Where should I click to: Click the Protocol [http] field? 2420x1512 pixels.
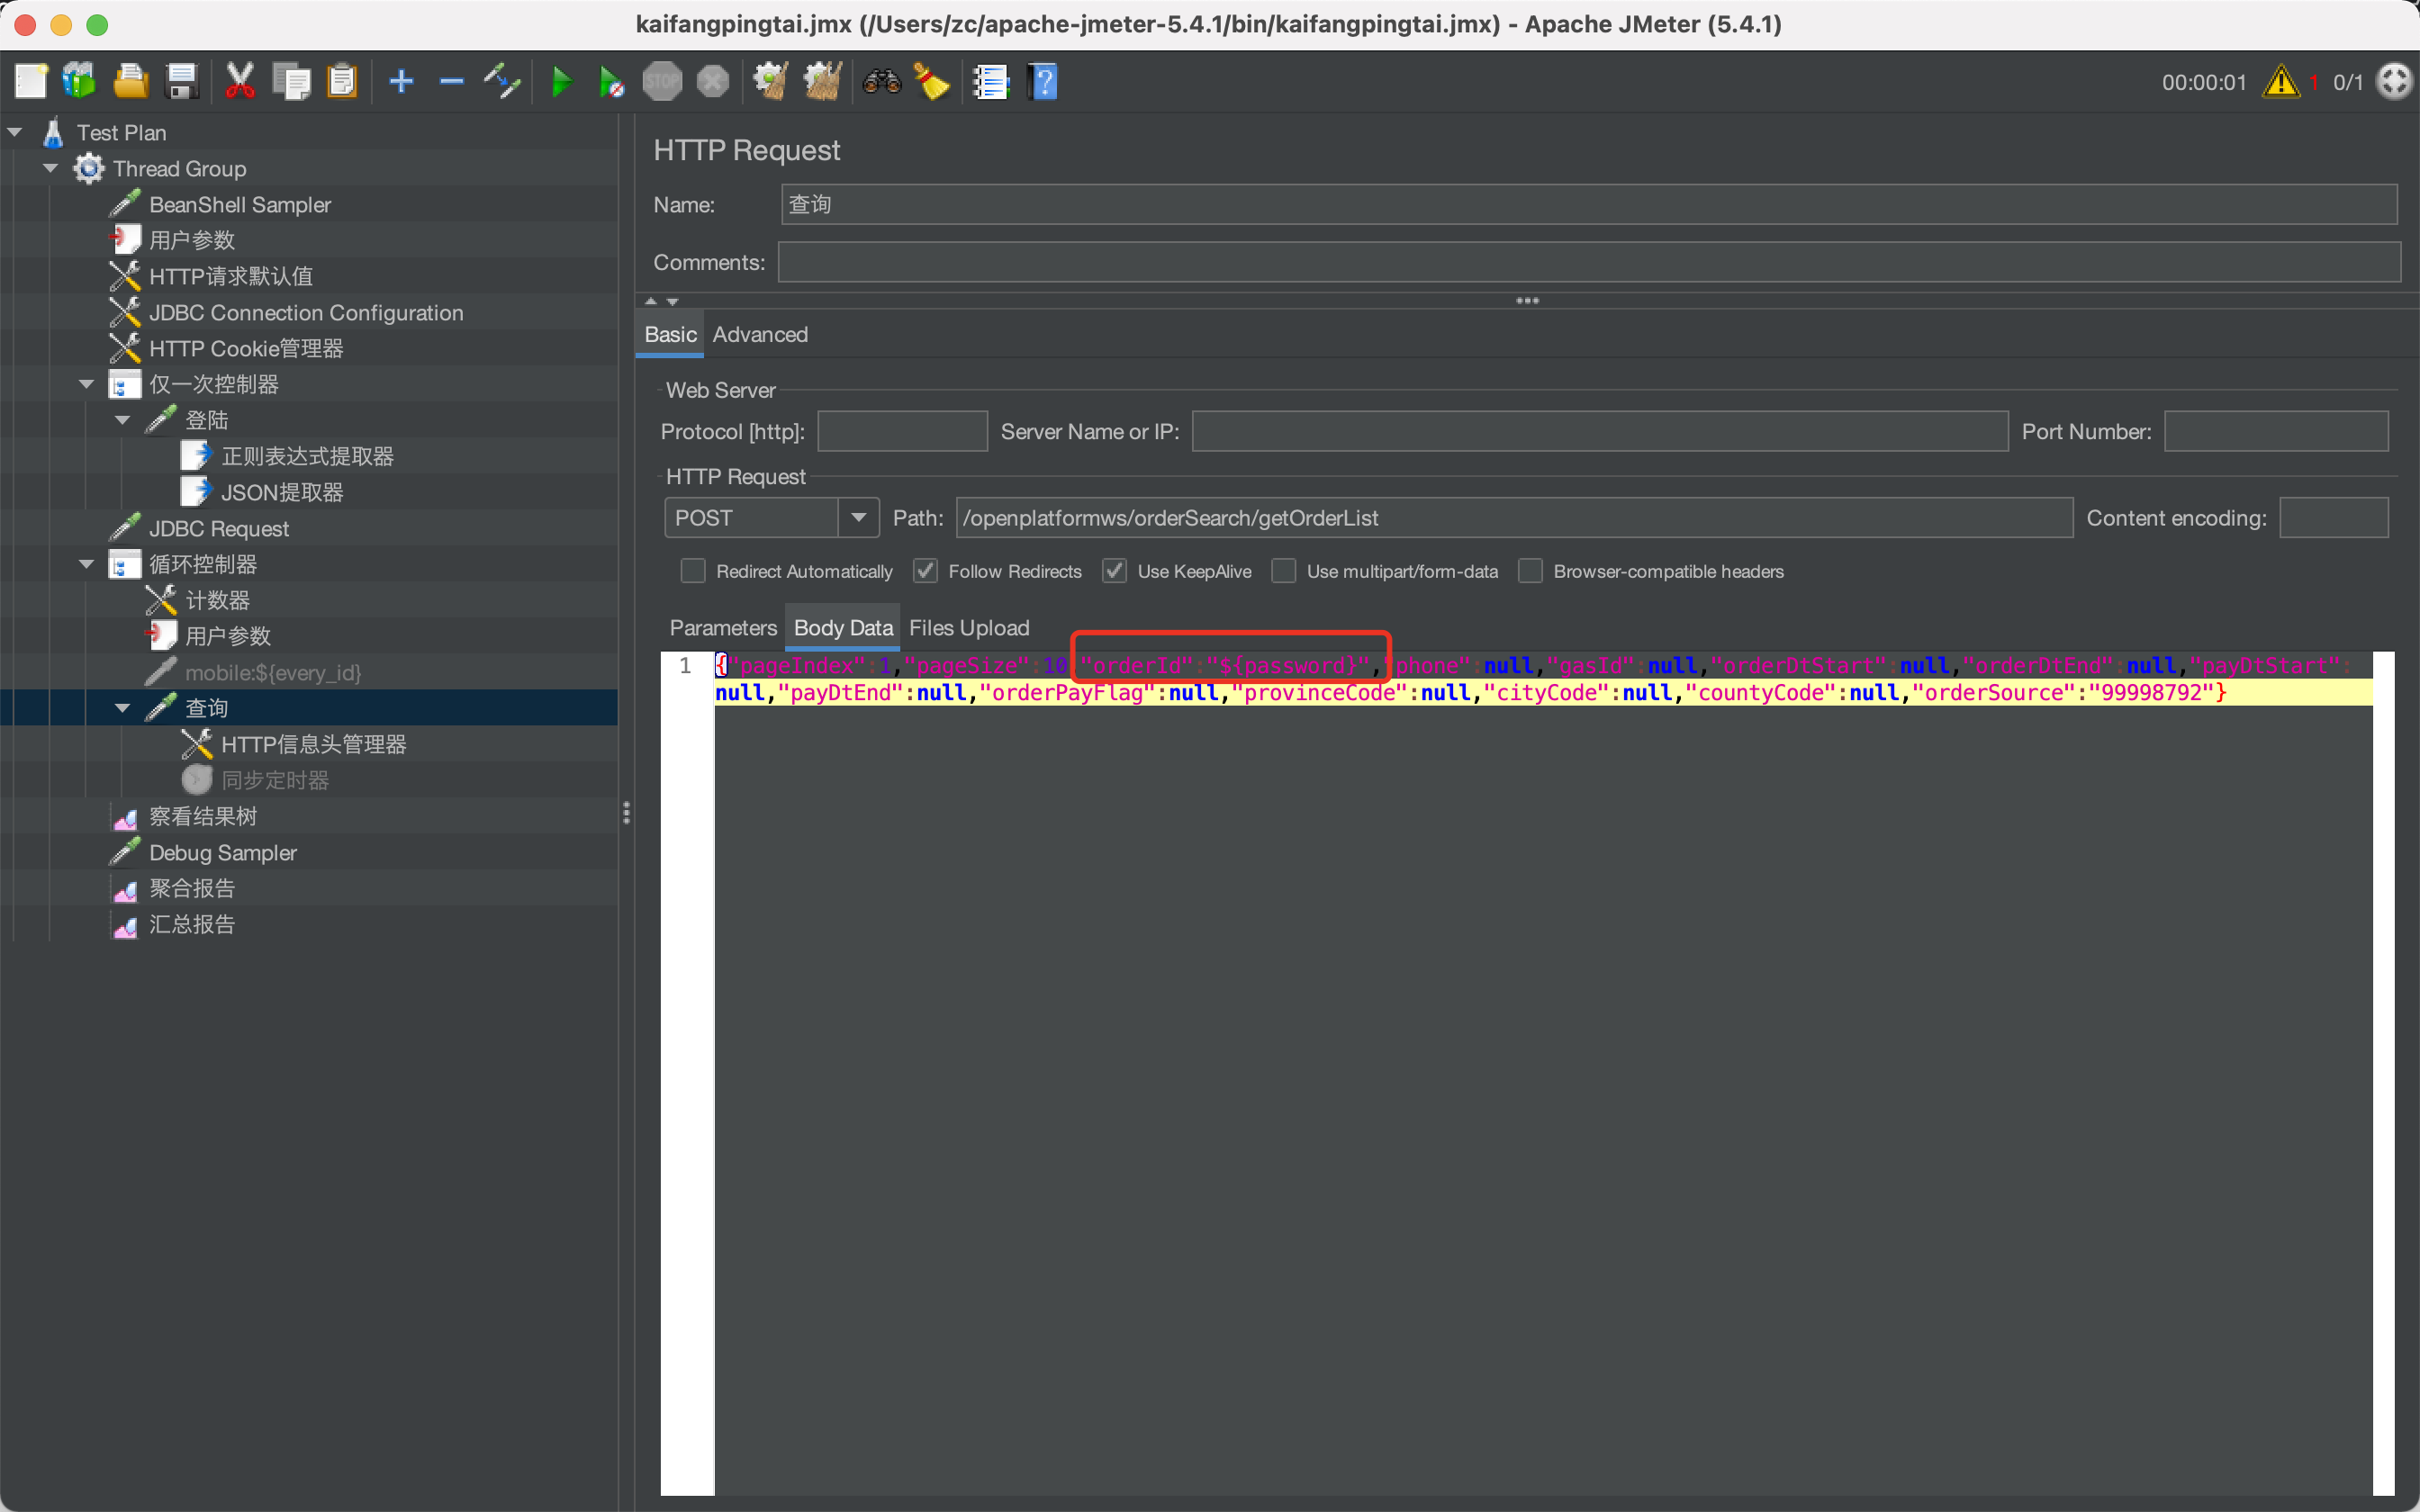pos(902,431)
